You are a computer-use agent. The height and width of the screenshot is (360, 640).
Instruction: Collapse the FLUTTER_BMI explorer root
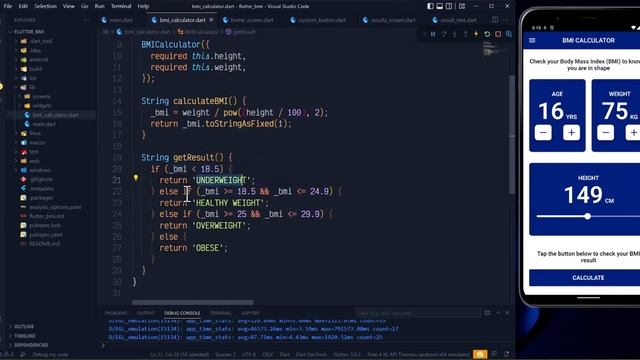point(29,32)
